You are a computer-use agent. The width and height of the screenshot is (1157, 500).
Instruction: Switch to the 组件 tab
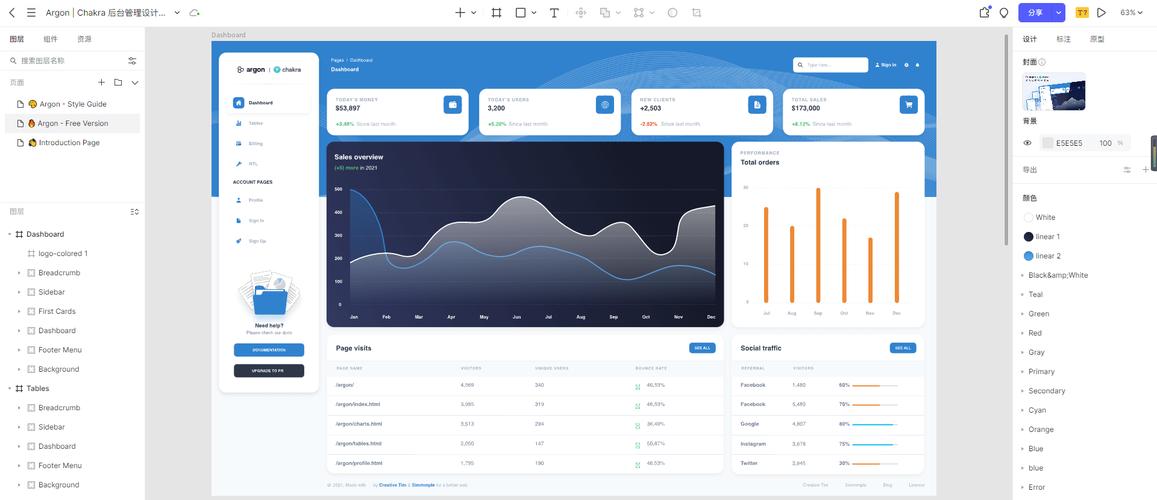click(50, 39)
